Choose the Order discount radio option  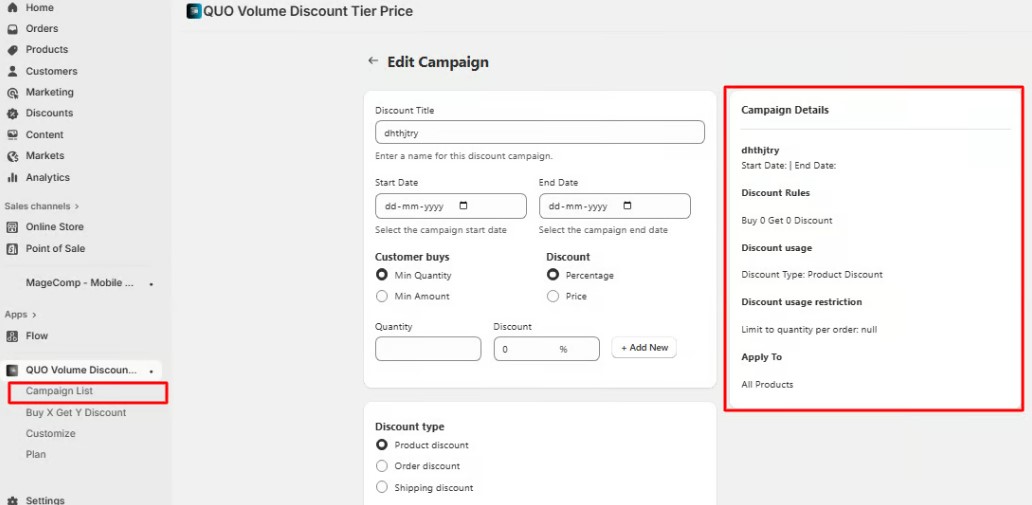click(x=382, y=466)
